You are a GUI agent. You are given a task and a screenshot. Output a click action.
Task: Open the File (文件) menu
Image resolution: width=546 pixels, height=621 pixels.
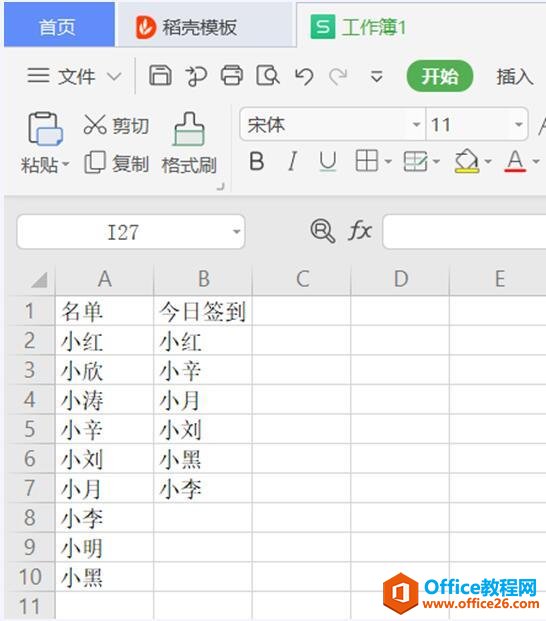[61, 76]
